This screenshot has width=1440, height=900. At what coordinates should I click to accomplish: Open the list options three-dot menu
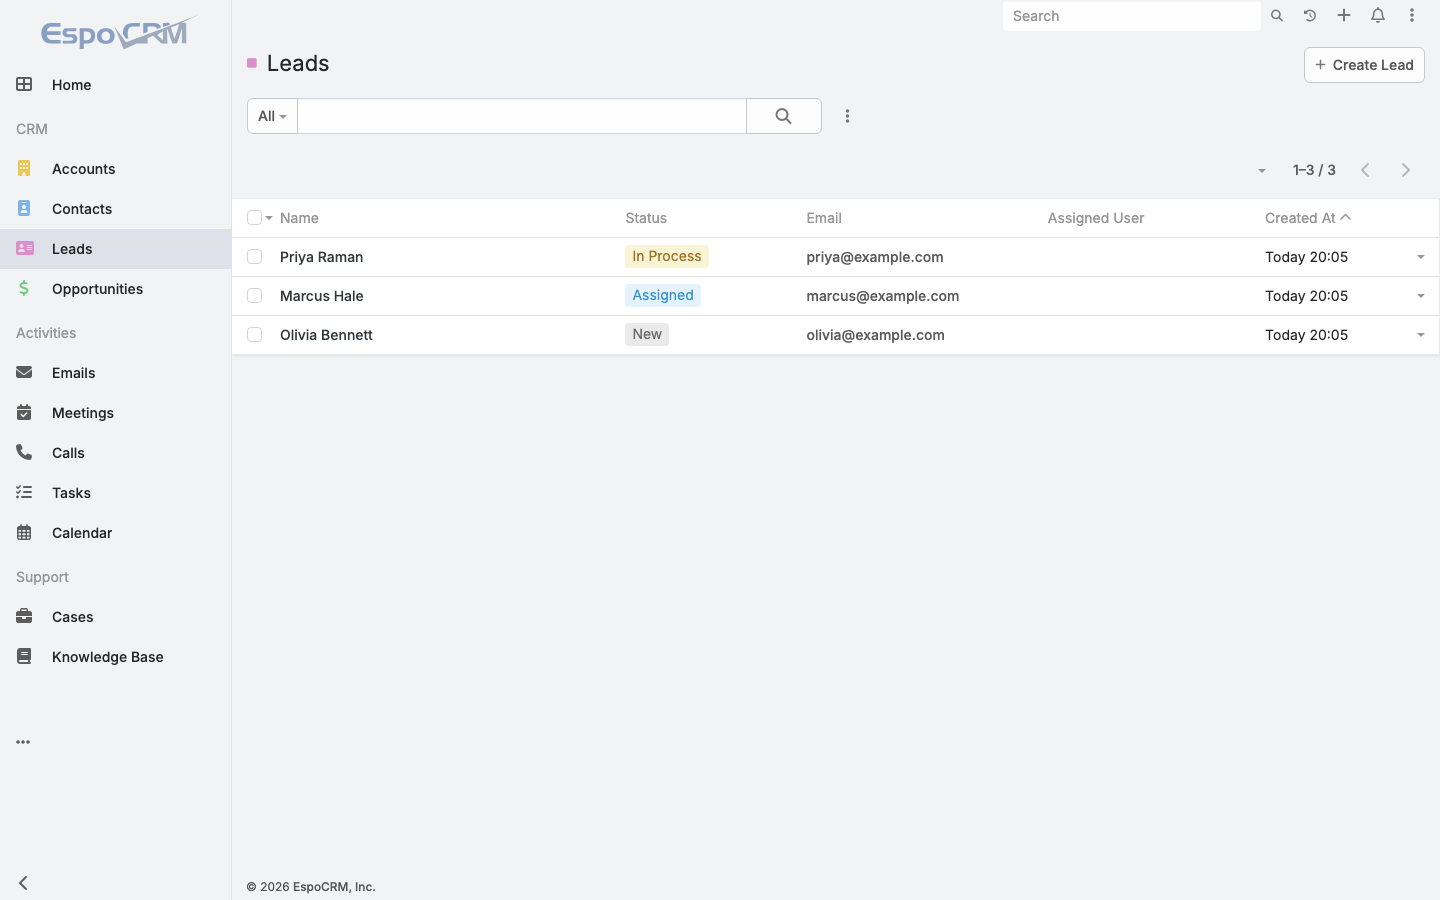[x=847, y=116]
